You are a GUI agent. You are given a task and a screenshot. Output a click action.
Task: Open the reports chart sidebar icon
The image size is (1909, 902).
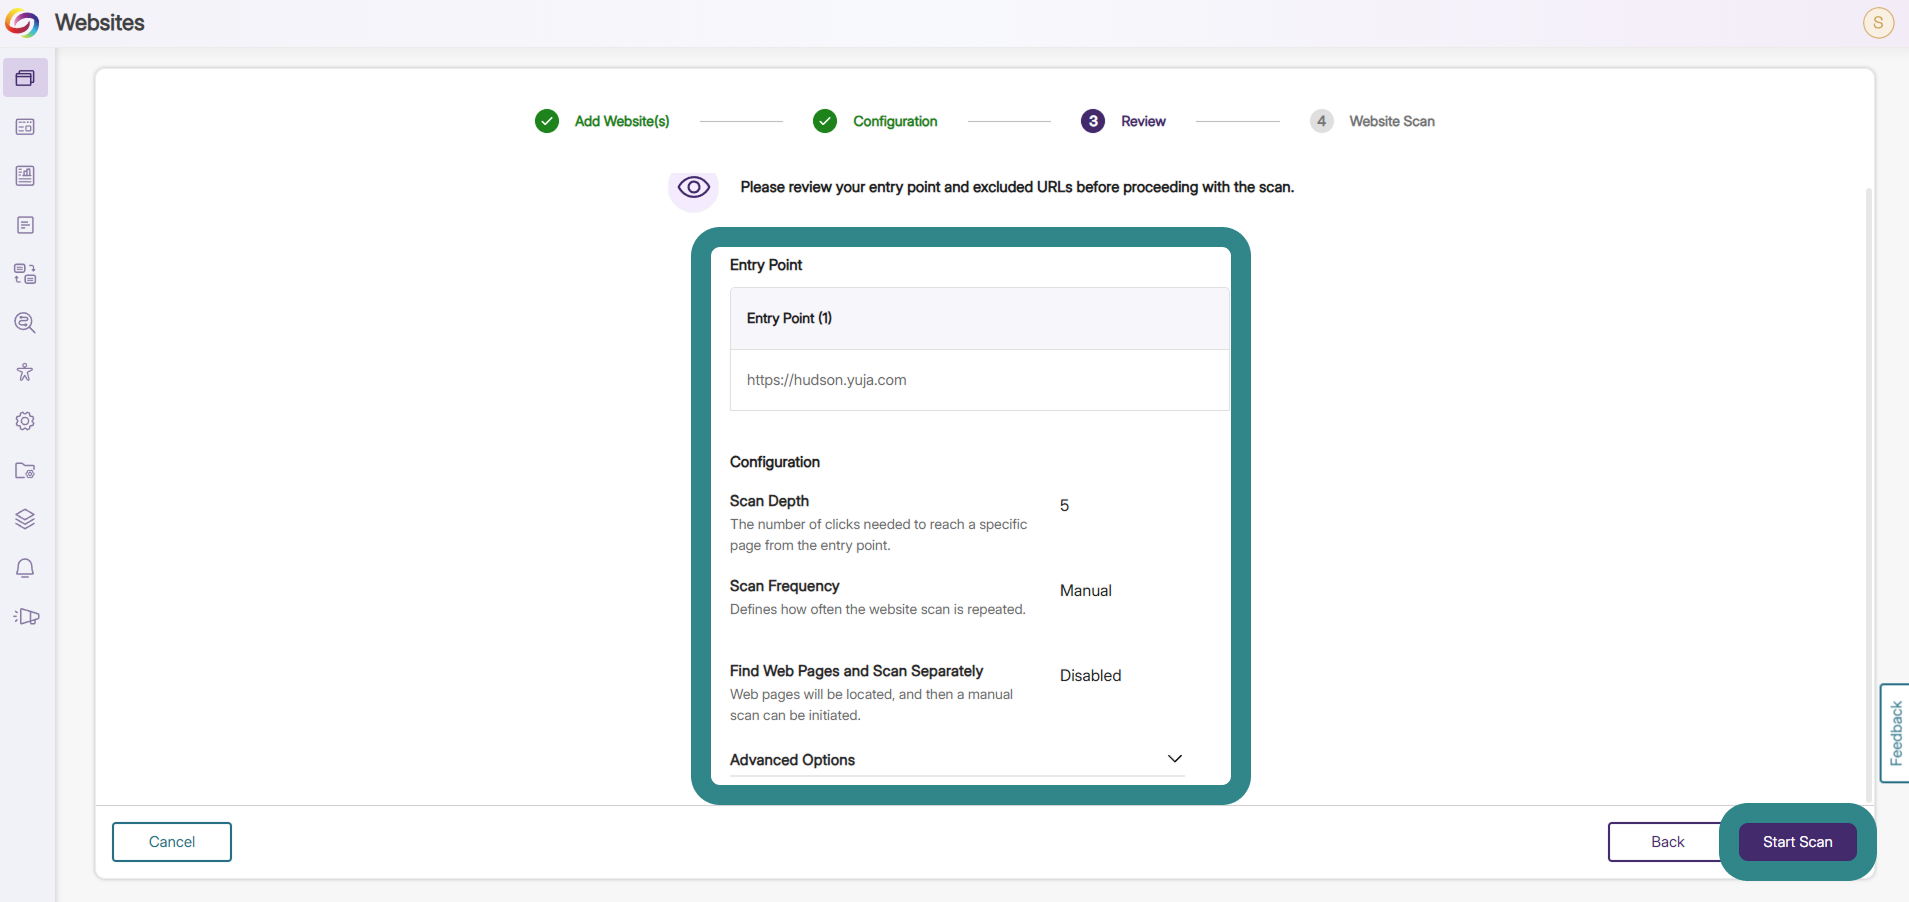(25, 176)
